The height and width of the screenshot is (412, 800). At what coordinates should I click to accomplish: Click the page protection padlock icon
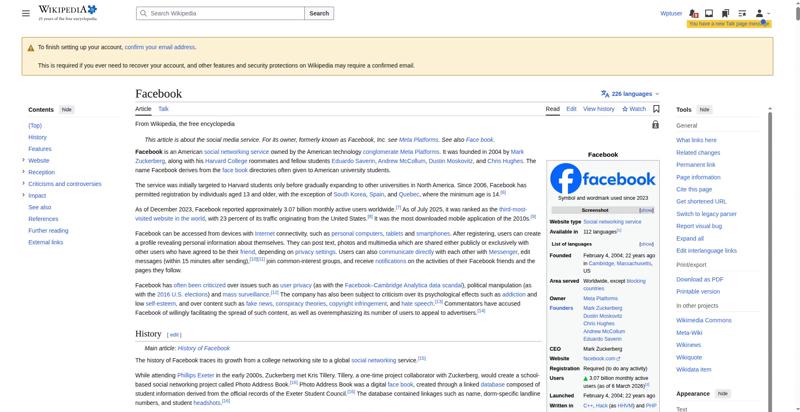pos(655,124)
